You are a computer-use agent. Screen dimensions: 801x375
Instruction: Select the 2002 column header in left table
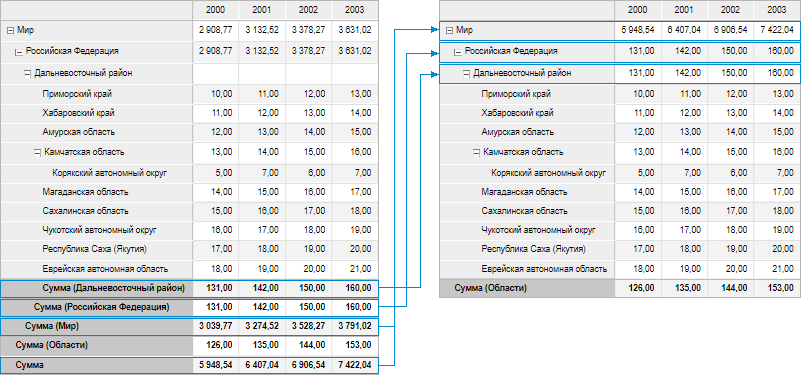[309, 10]
